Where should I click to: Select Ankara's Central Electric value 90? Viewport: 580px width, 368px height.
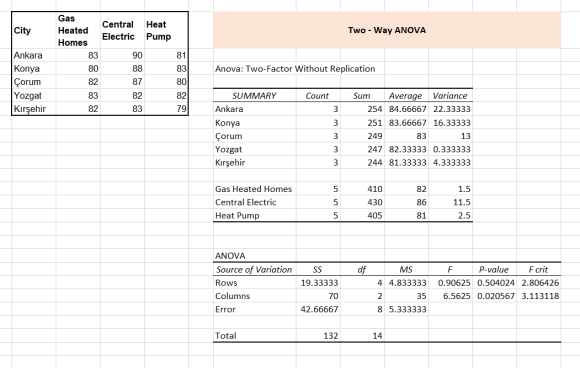122,55
